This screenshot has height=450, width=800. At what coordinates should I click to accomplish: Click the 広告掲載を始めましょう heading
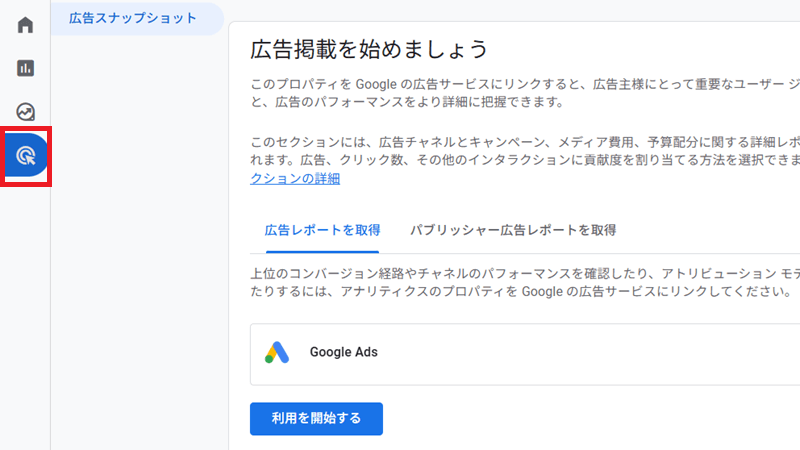(x=369, y=49)
